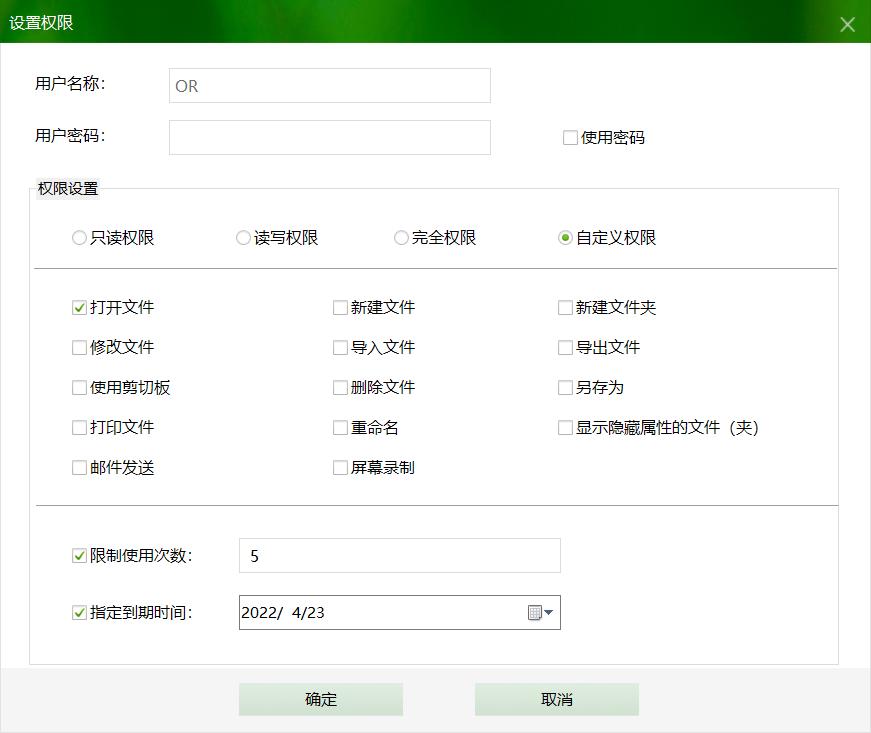Click the 取消 cancel button
This screenshot has height=733, width=871.
point(557,699)
